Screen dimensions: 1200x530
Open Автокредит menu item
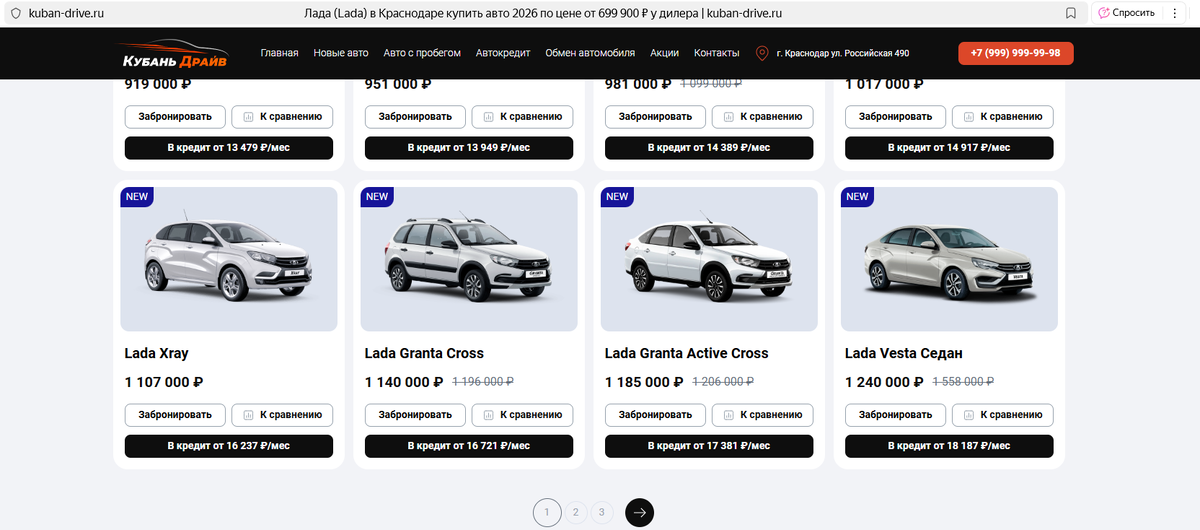(503, 53)
